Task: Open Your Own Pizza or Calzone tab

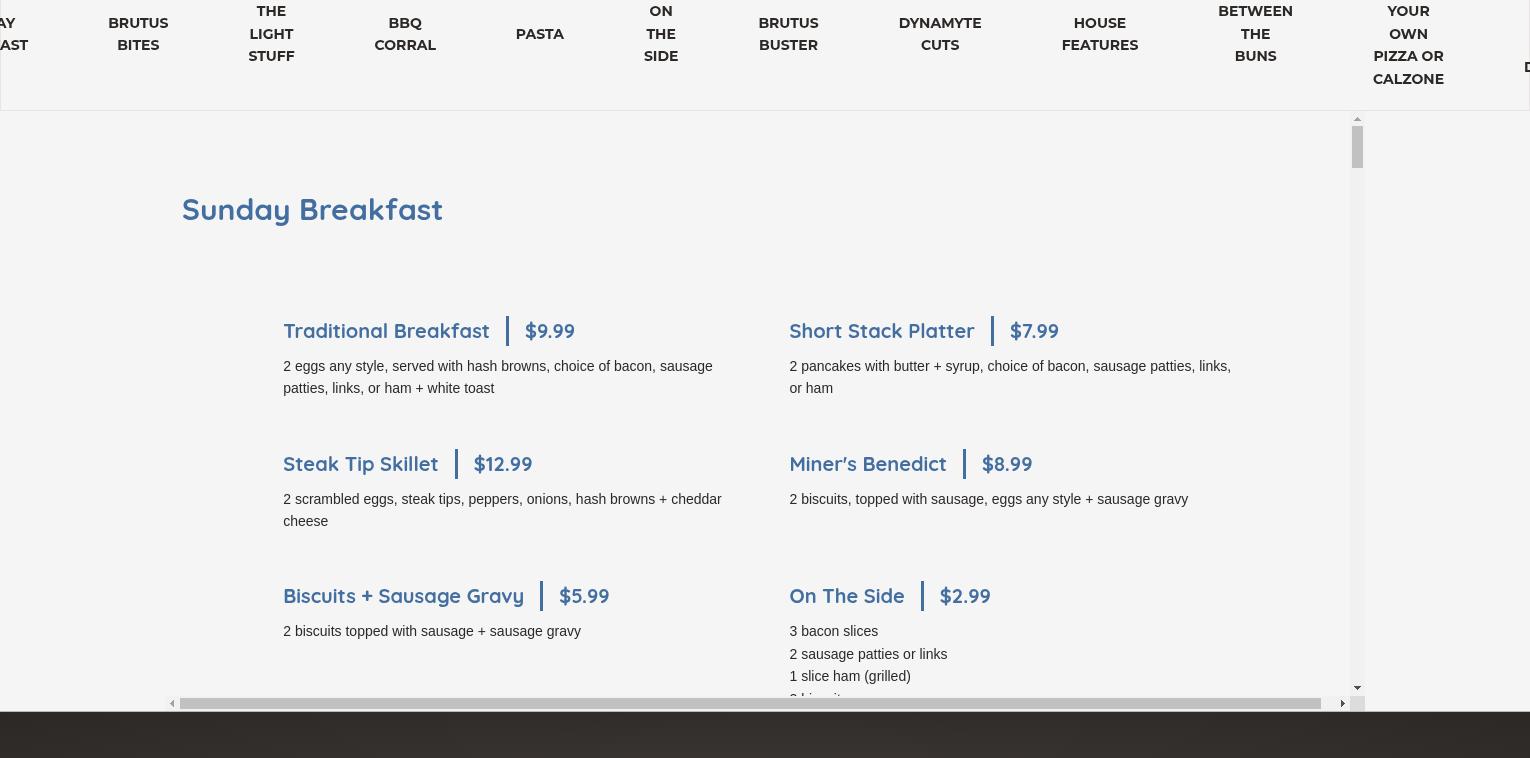Action: pyautogui.click(x=1408, y=45)
